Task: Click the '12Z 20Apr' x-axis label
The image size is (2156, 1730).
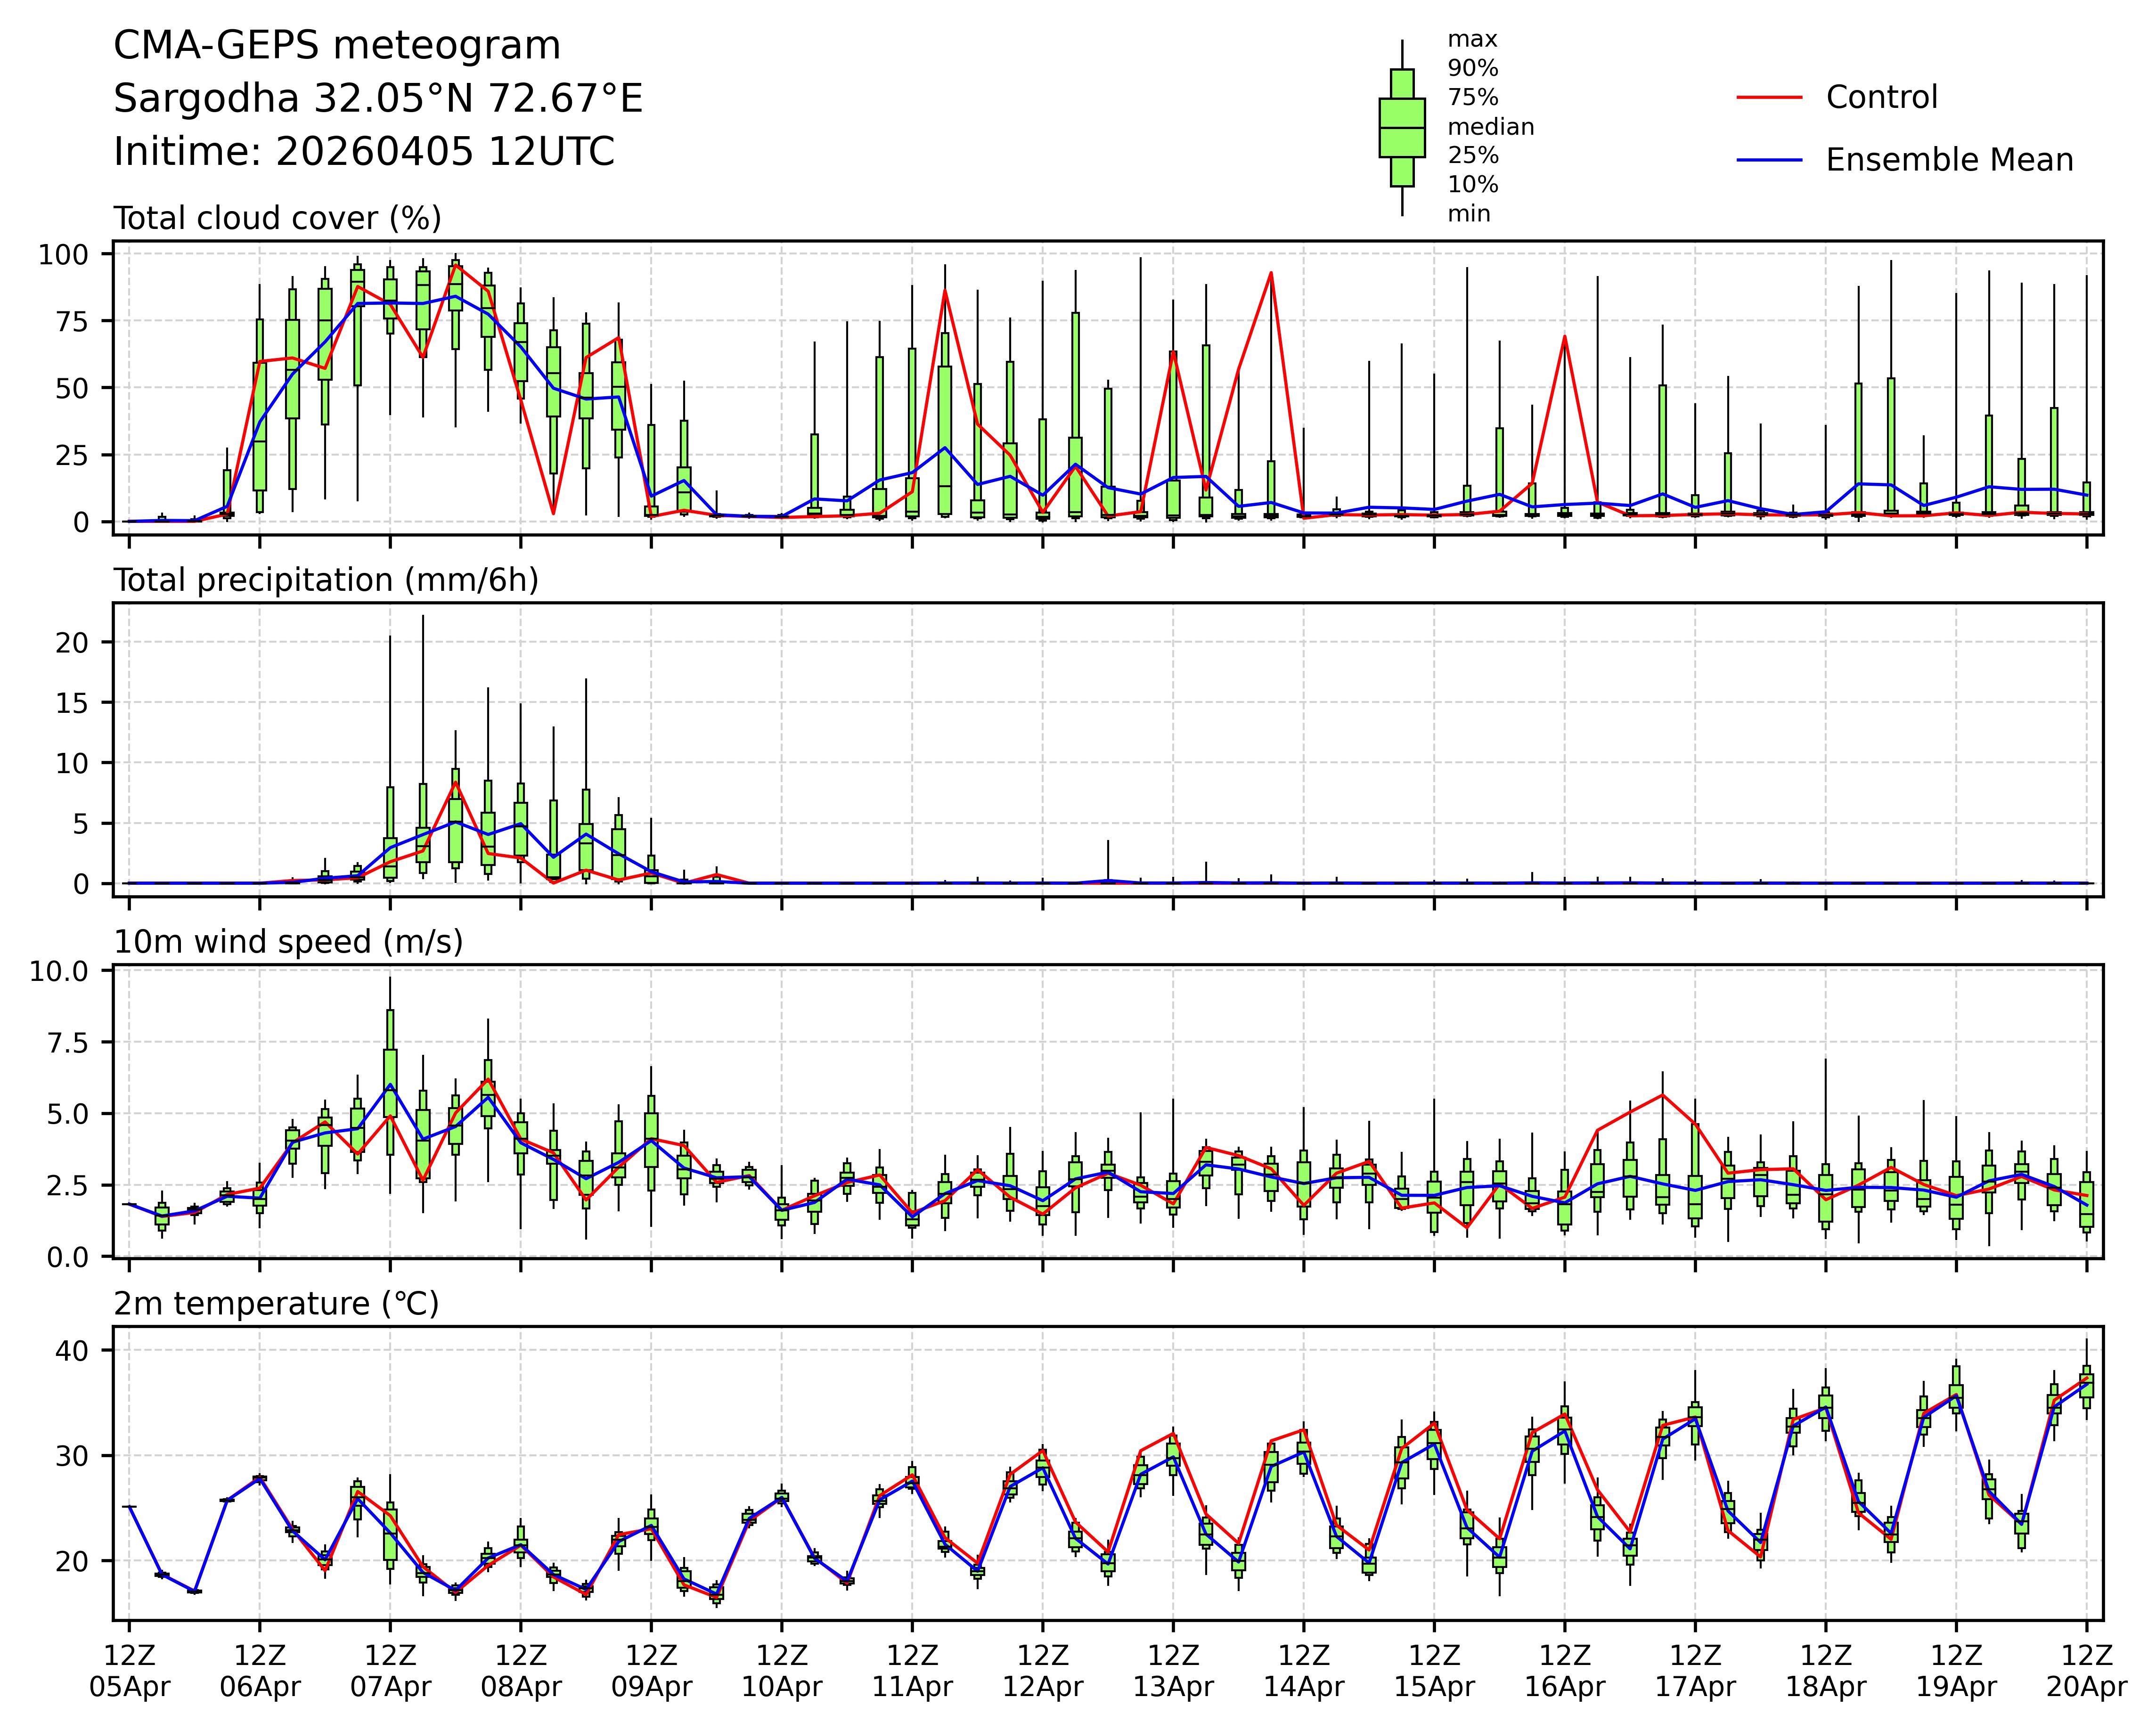Action: tap(2085, 1672)
